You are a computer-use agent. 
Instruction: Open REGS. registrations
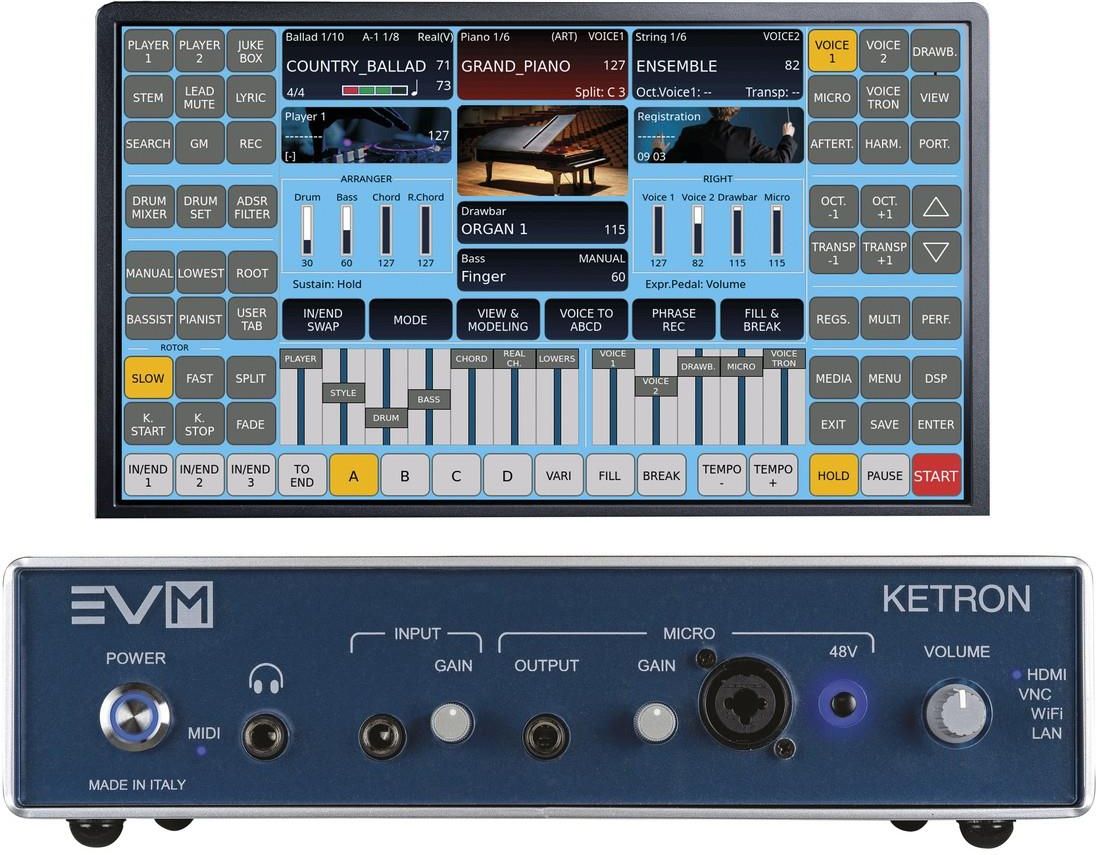(833, 319)
